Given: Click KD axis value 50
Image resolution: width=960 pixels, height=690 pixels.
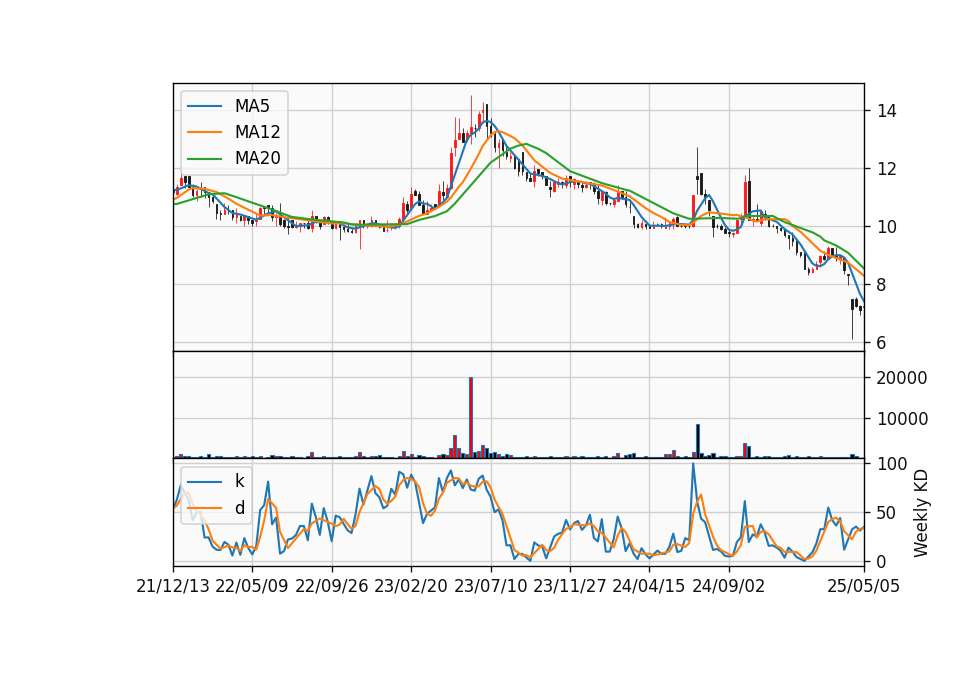Looking at the screenshot, I should tap(887, 513).
